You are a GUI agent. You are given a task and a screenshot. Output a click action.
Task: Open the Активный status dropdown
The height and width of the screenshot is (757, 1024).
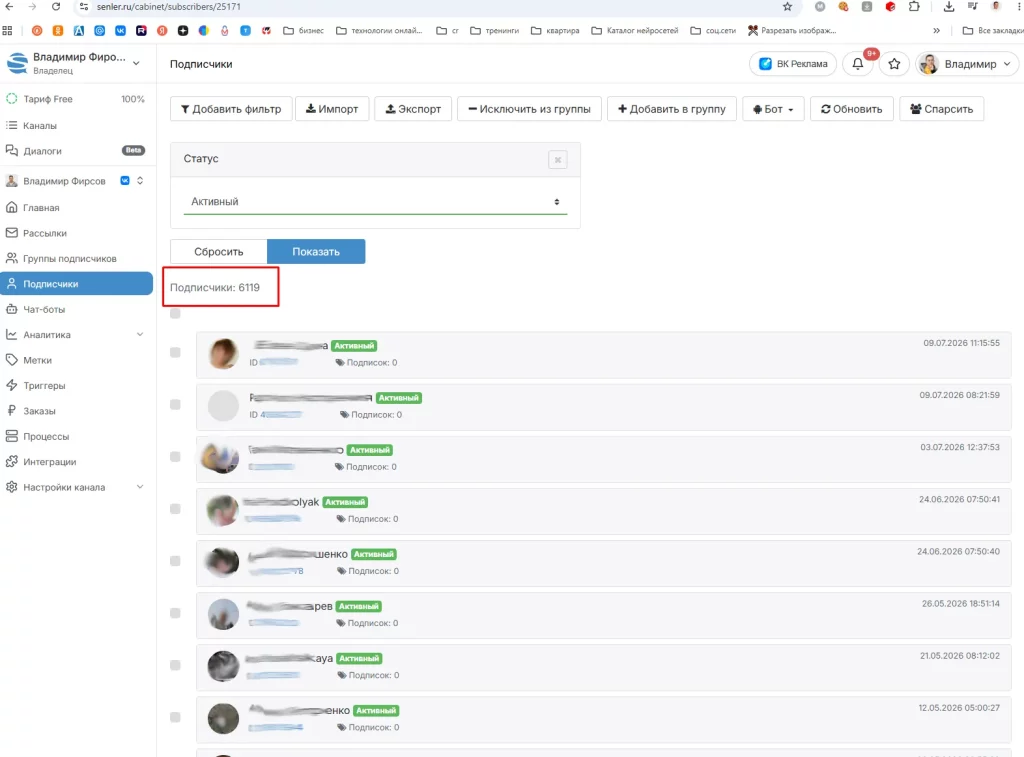(x=375, y=202)
